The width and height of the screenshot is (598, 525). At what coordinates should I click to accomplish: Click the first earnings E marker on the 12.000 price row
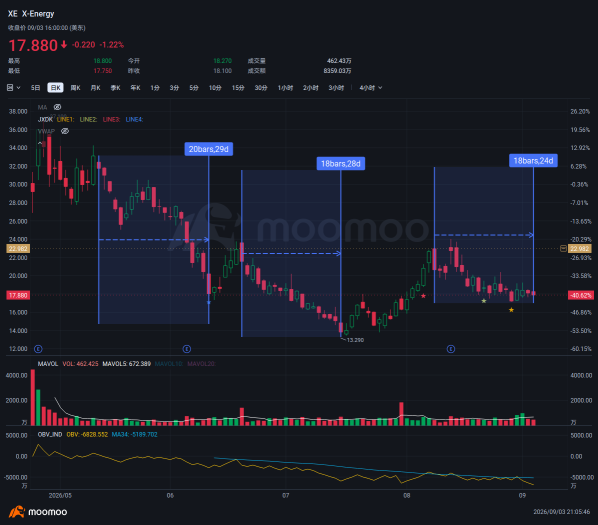tap(38, 349)
